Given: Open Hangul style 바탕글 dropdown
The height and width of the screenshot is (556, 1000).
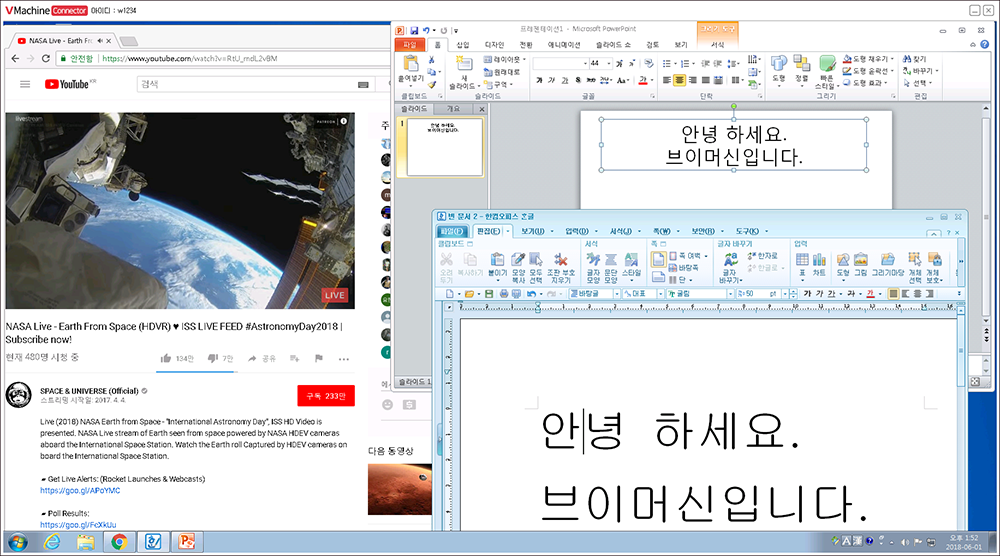Looking at the screenshot, I should (x=617, y=294).
